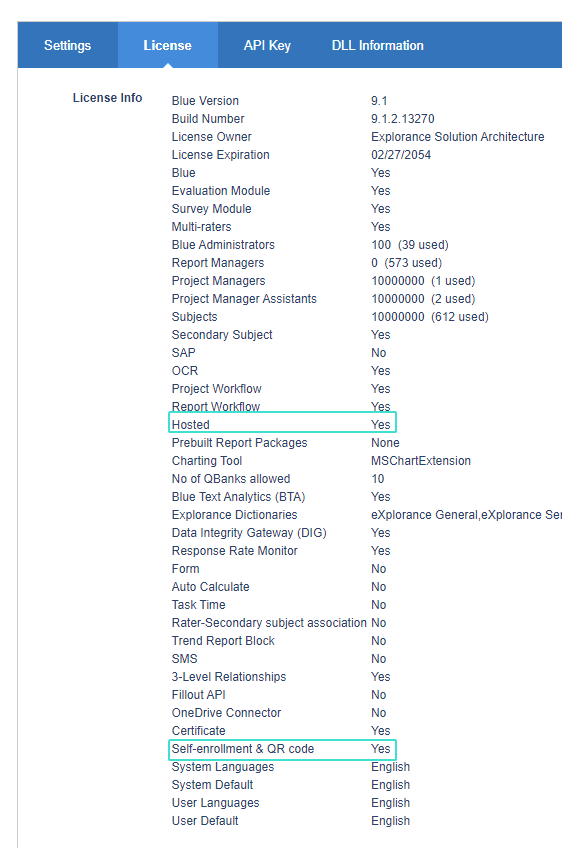Select the License tab
The height and width of the screenshot is (860, 574).
click(168, 46)
